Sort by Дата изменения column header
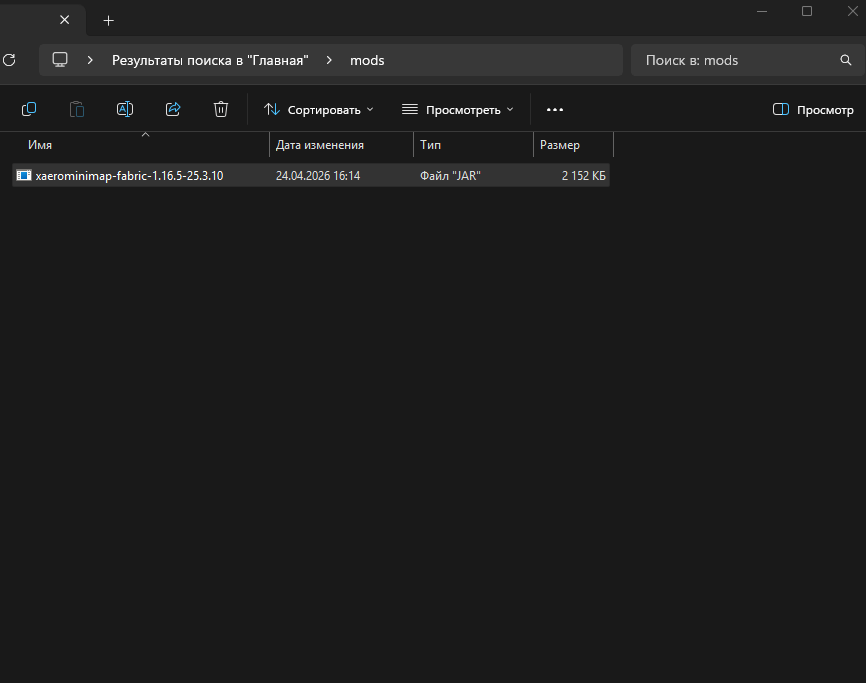This screenshot has width=866, height=683. (x=320, y=145)
